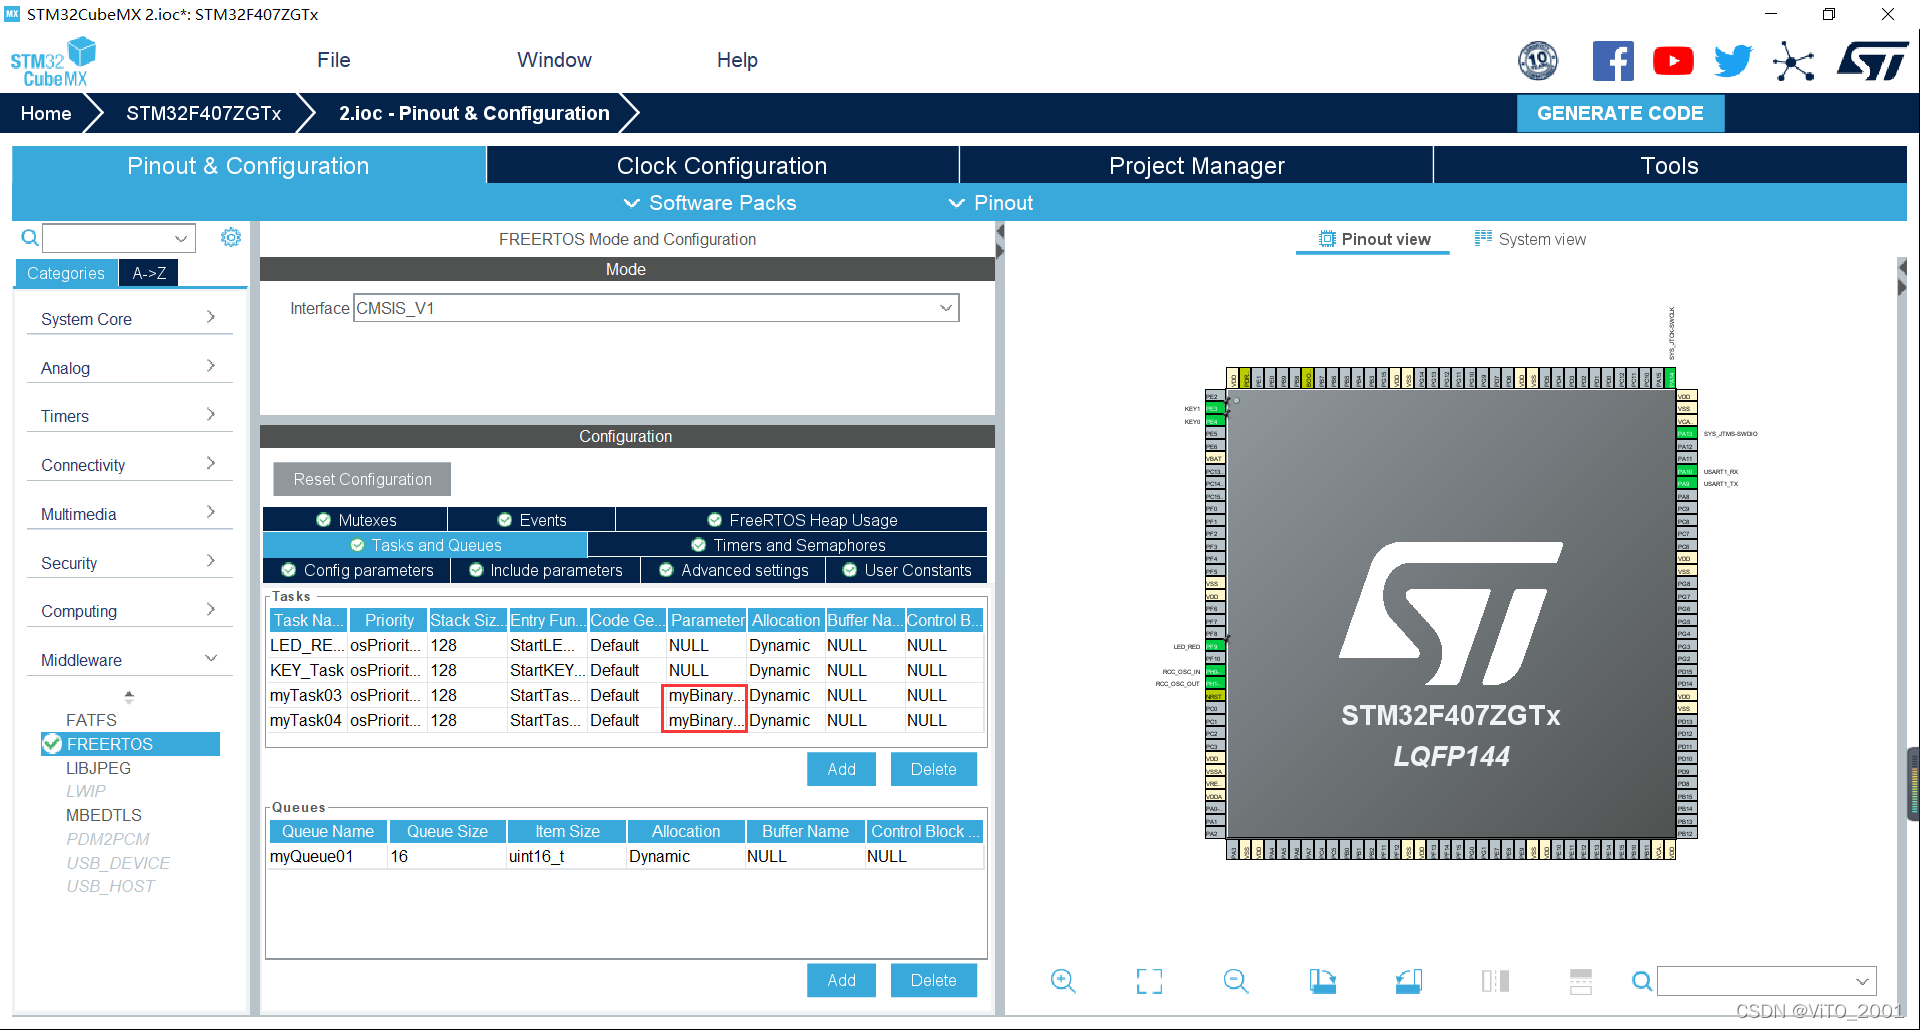Click the pin search magnifier icon

(x=1642, y=981)
